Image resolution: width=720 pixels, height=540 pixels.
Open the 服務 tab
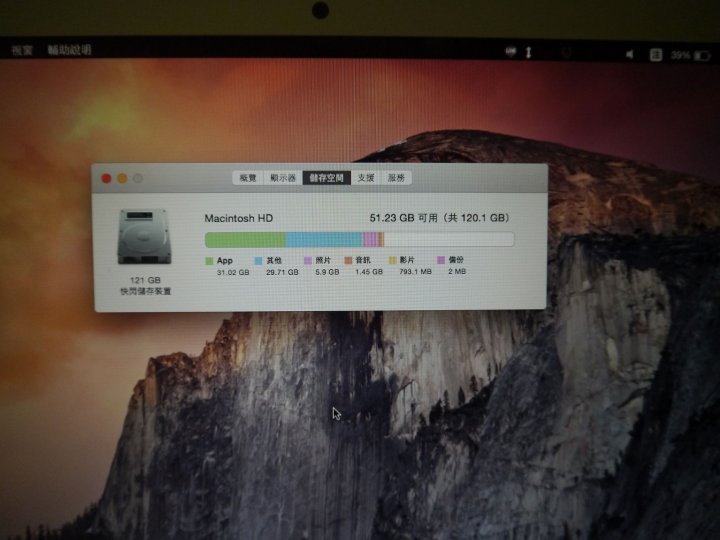click(x=396, y=178)
